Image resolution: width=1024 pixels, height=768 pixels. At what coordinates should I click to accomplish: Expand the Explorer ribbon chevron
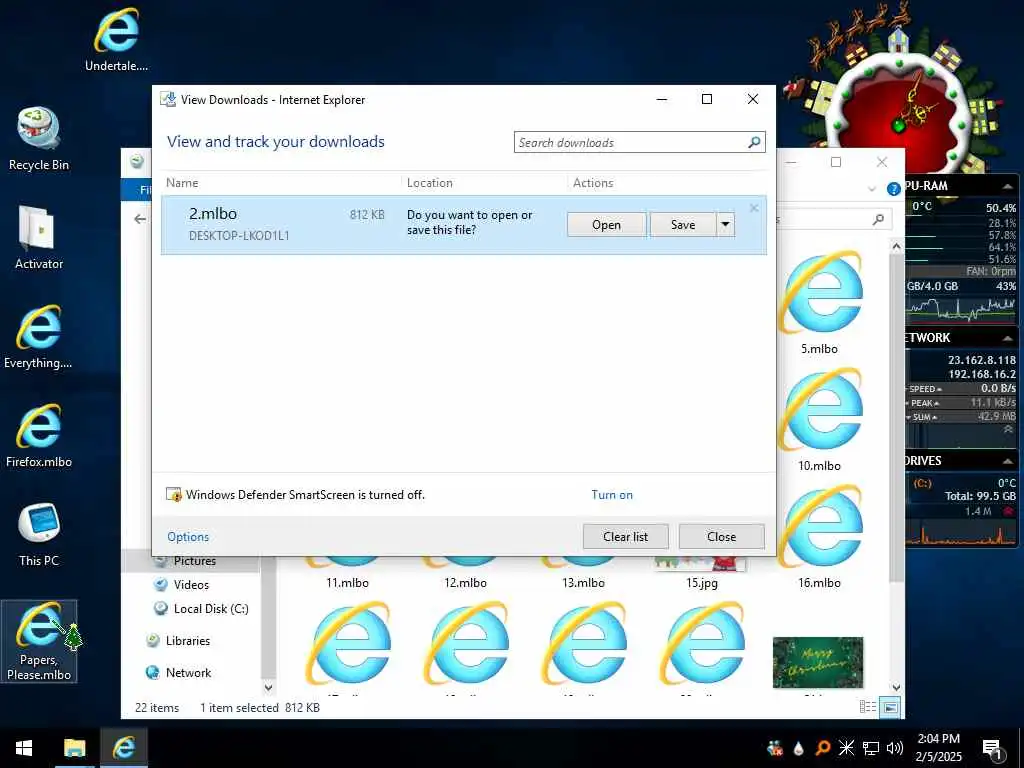pyautogui.click(x=872, y=189)
